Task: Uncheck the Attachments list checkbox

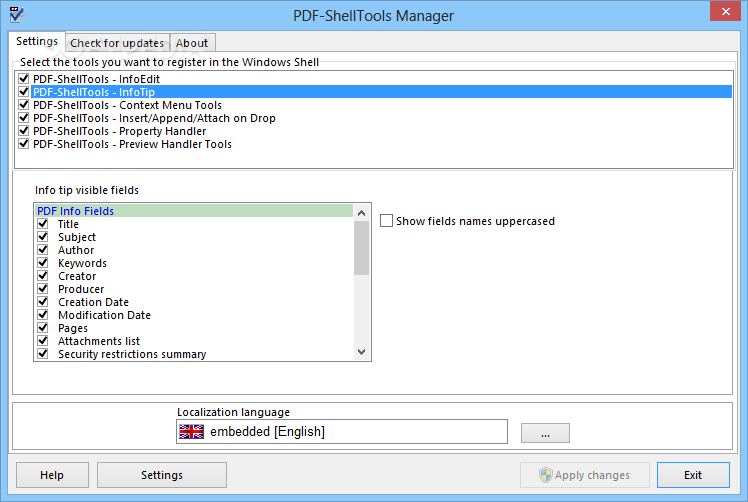Action: point(43,341)
